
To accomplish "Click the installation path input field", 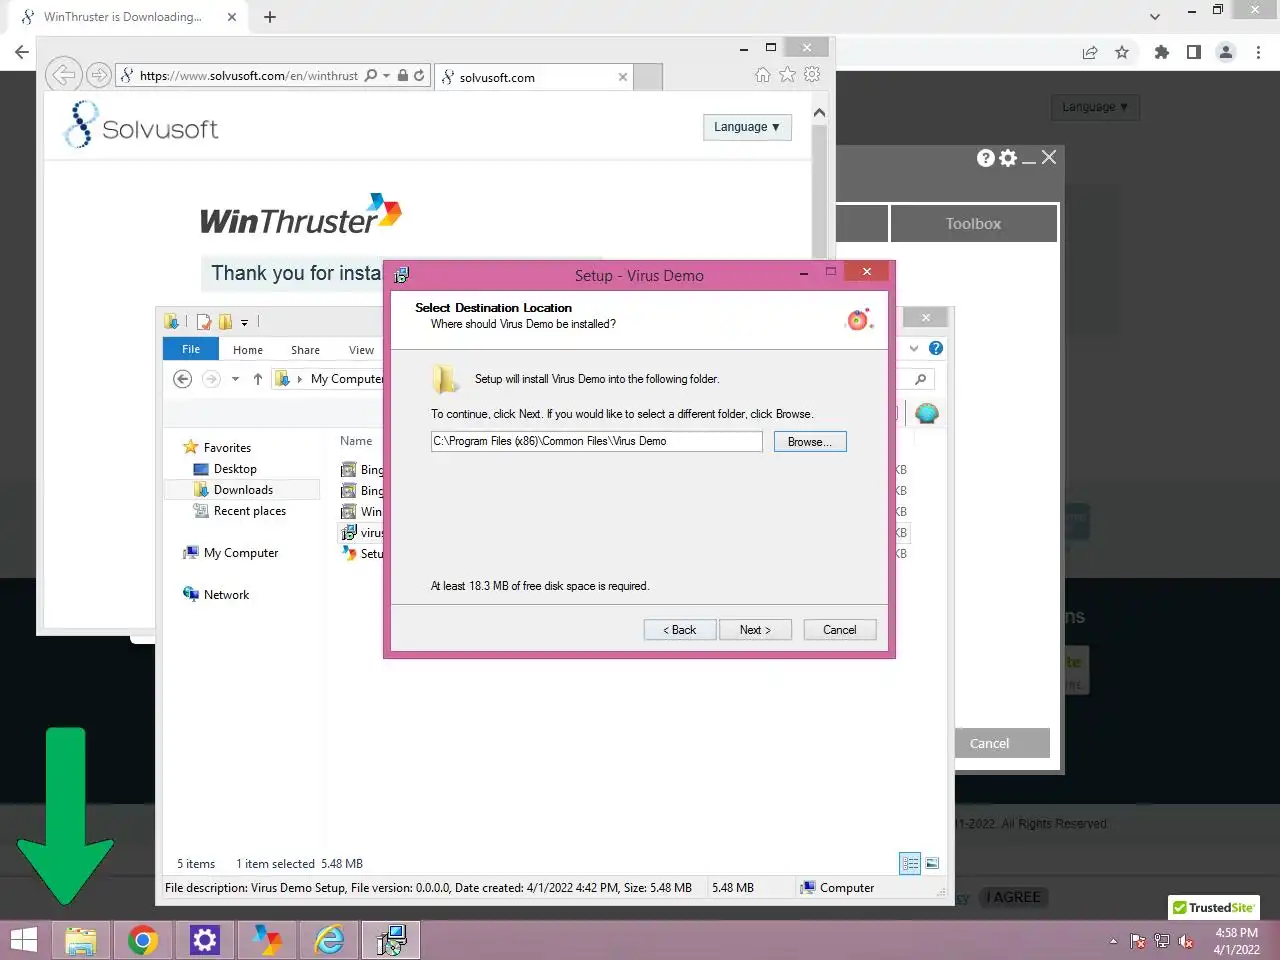I will [596, 441].
